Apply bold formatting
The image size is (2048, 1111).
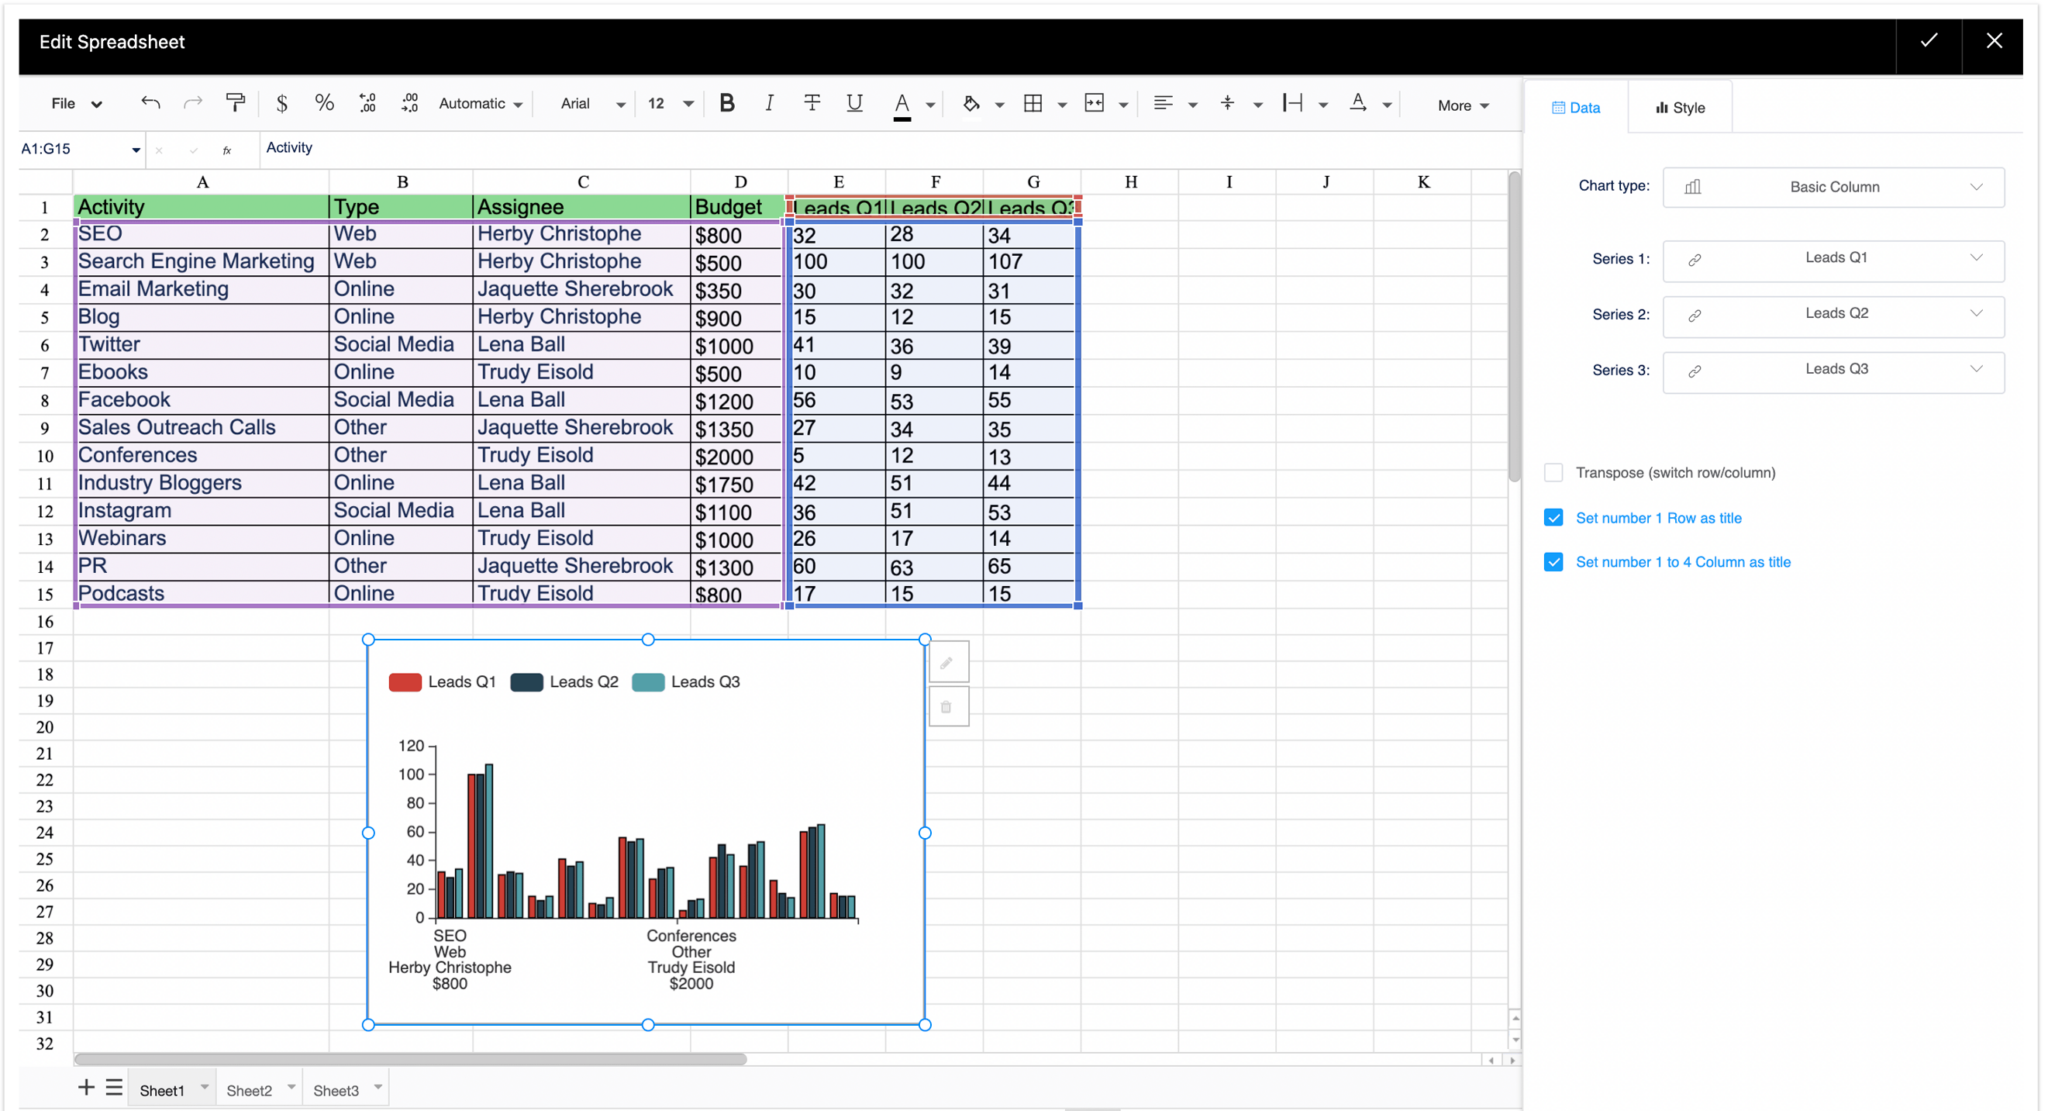click(x=727, y=103)
